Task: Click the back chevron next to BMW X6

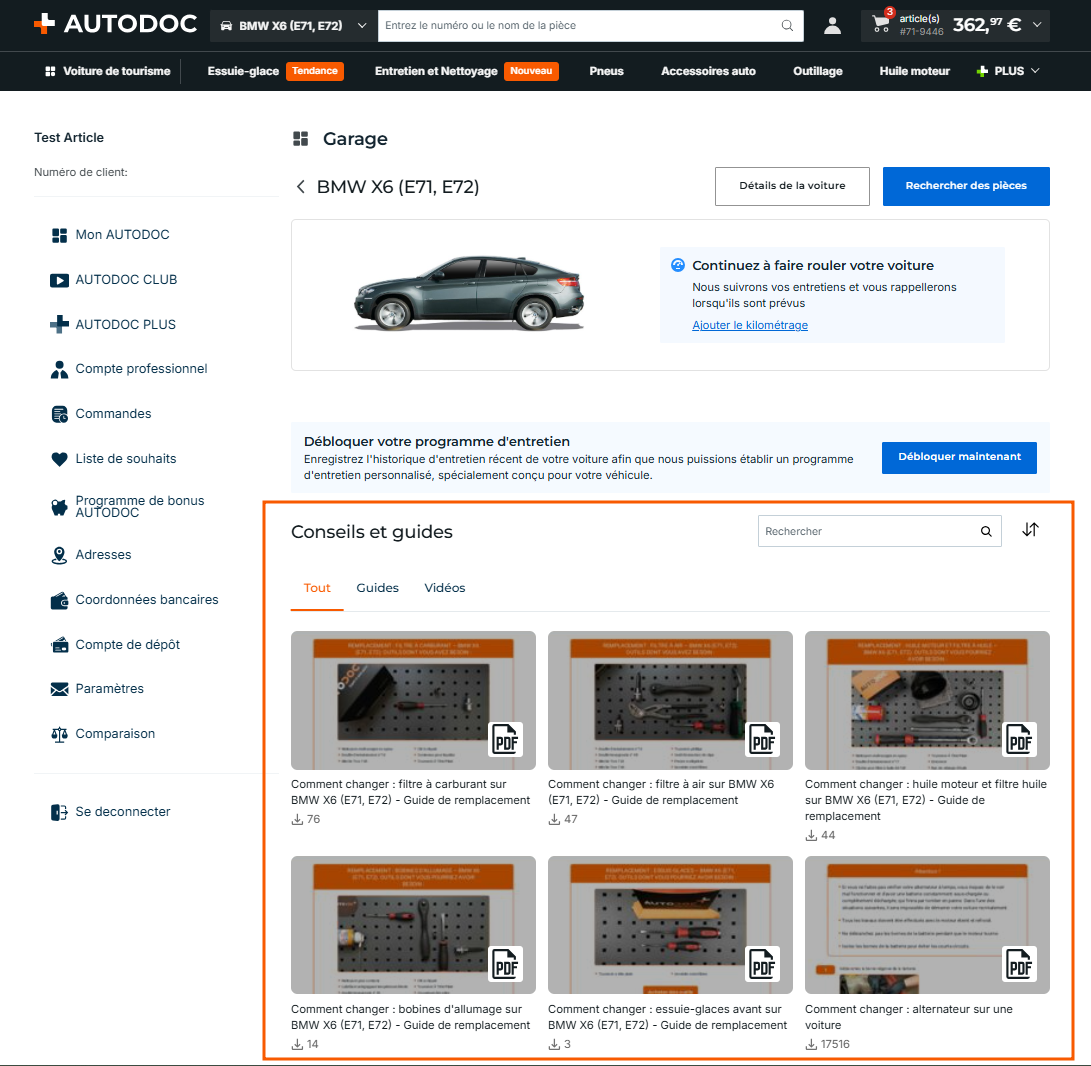Action: point(301,186)
